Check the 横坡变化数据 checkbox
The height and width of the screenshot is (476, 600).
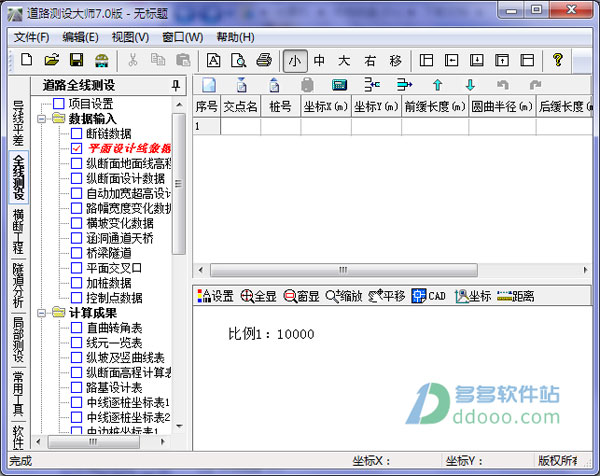click(x=77, y=223)
